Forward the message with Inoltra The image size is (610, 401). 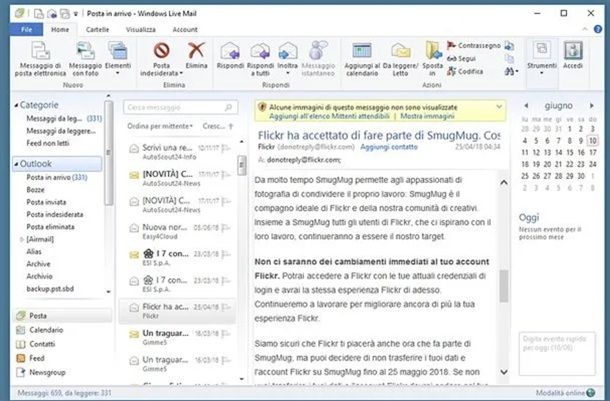pos(287,59)
